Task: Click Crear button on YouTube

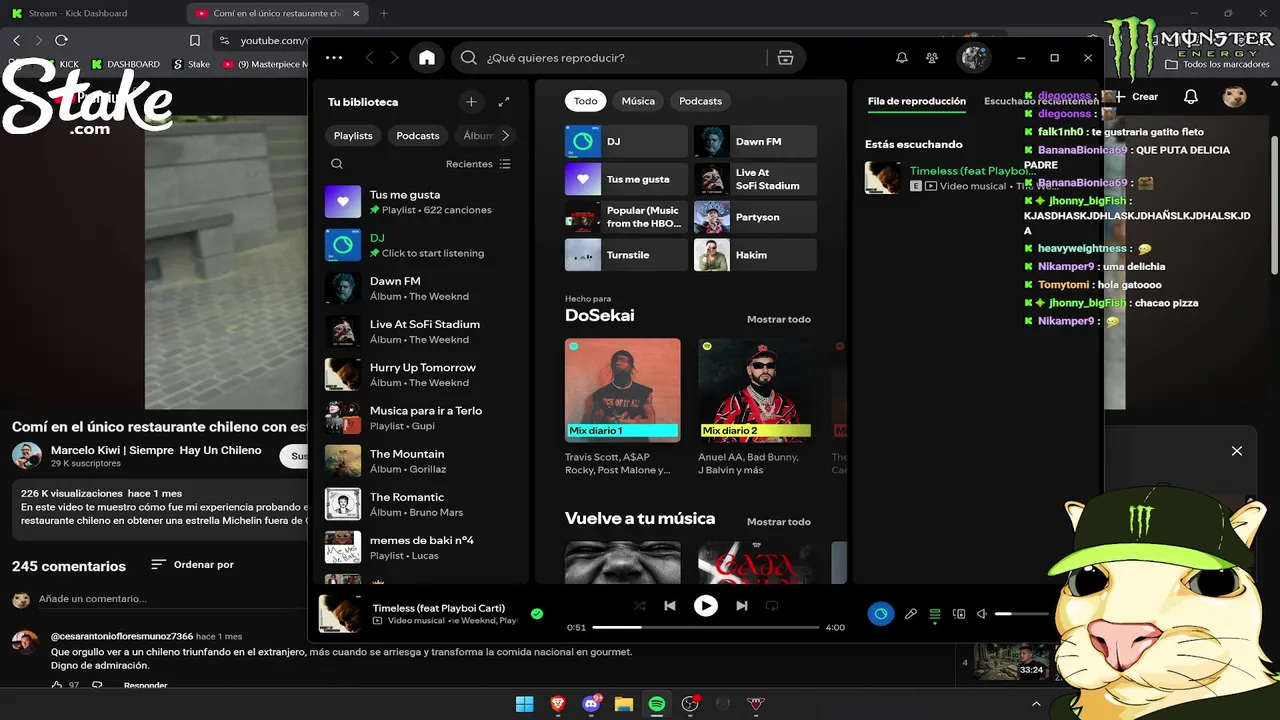Action: [1137, 97]
